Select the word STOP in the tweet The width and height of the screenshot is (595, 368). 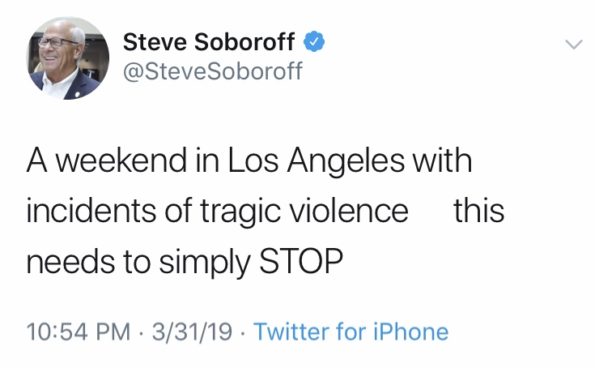pyautogui.click(x=301, y=261)
